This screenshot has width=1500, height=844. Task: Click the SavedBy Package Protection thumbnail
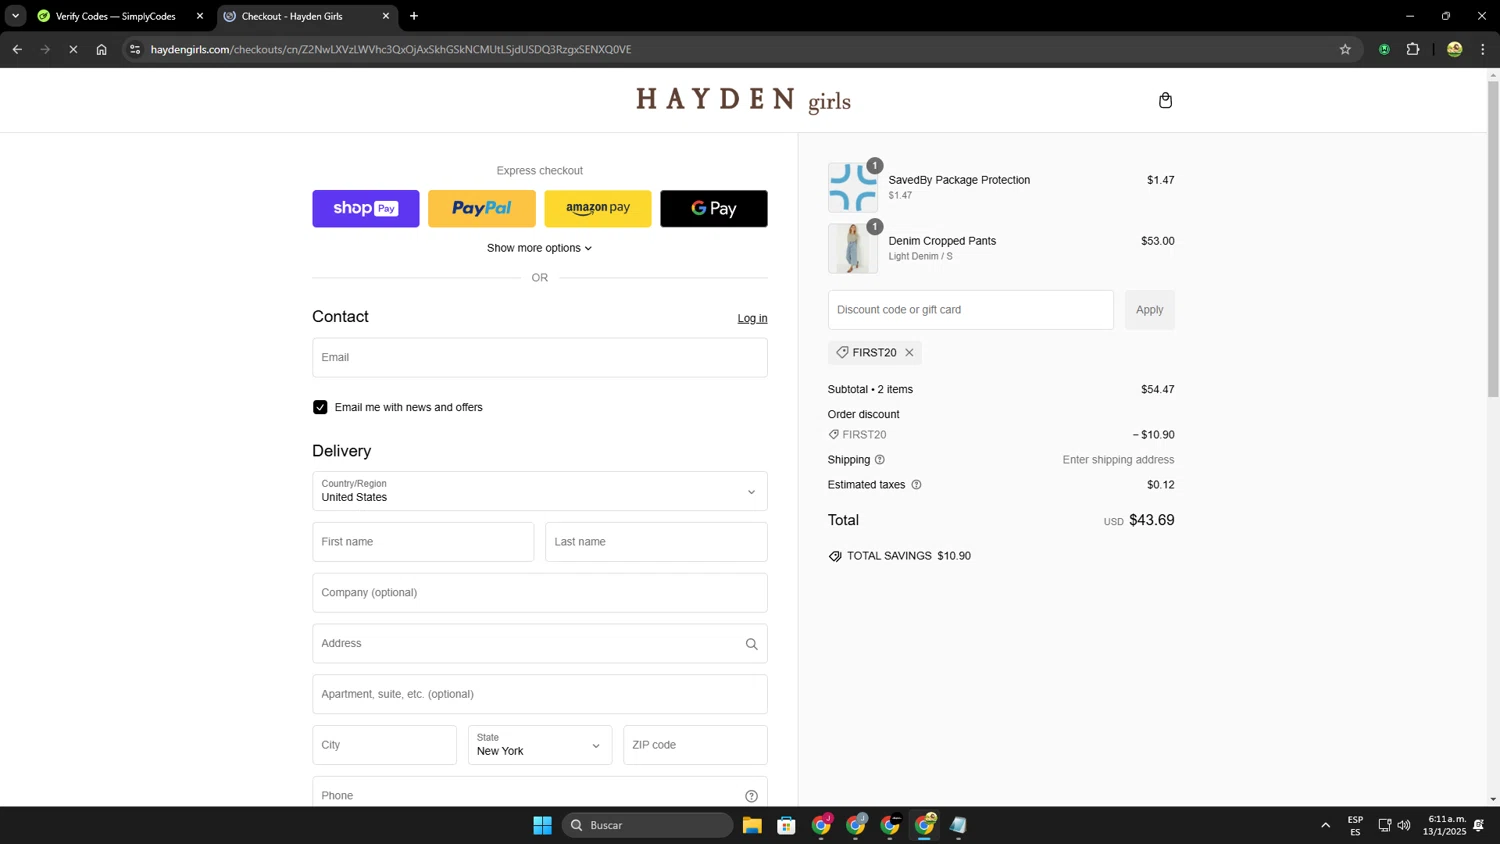click(x=853, y=187)
